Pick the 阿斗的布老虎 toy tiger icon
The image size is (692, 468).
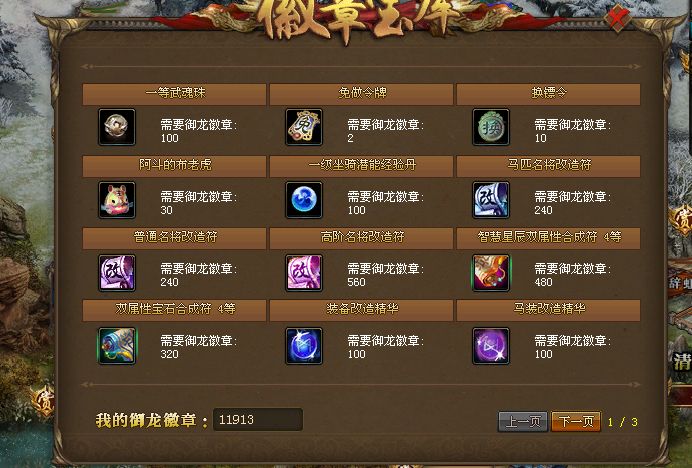pos(117,200)
